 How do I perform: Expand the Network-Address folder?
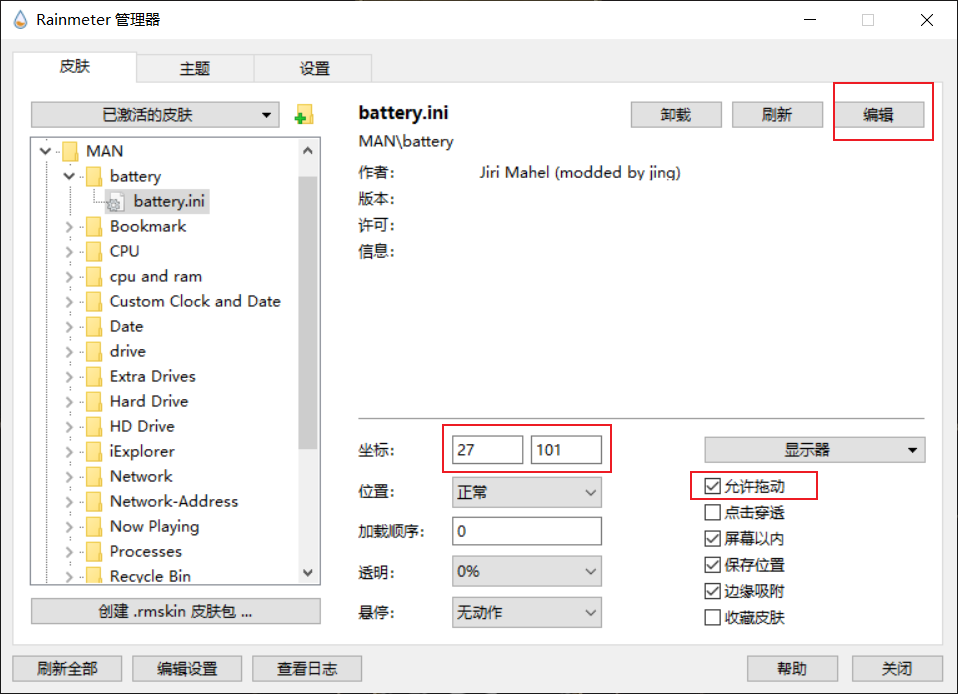(69, 502)
